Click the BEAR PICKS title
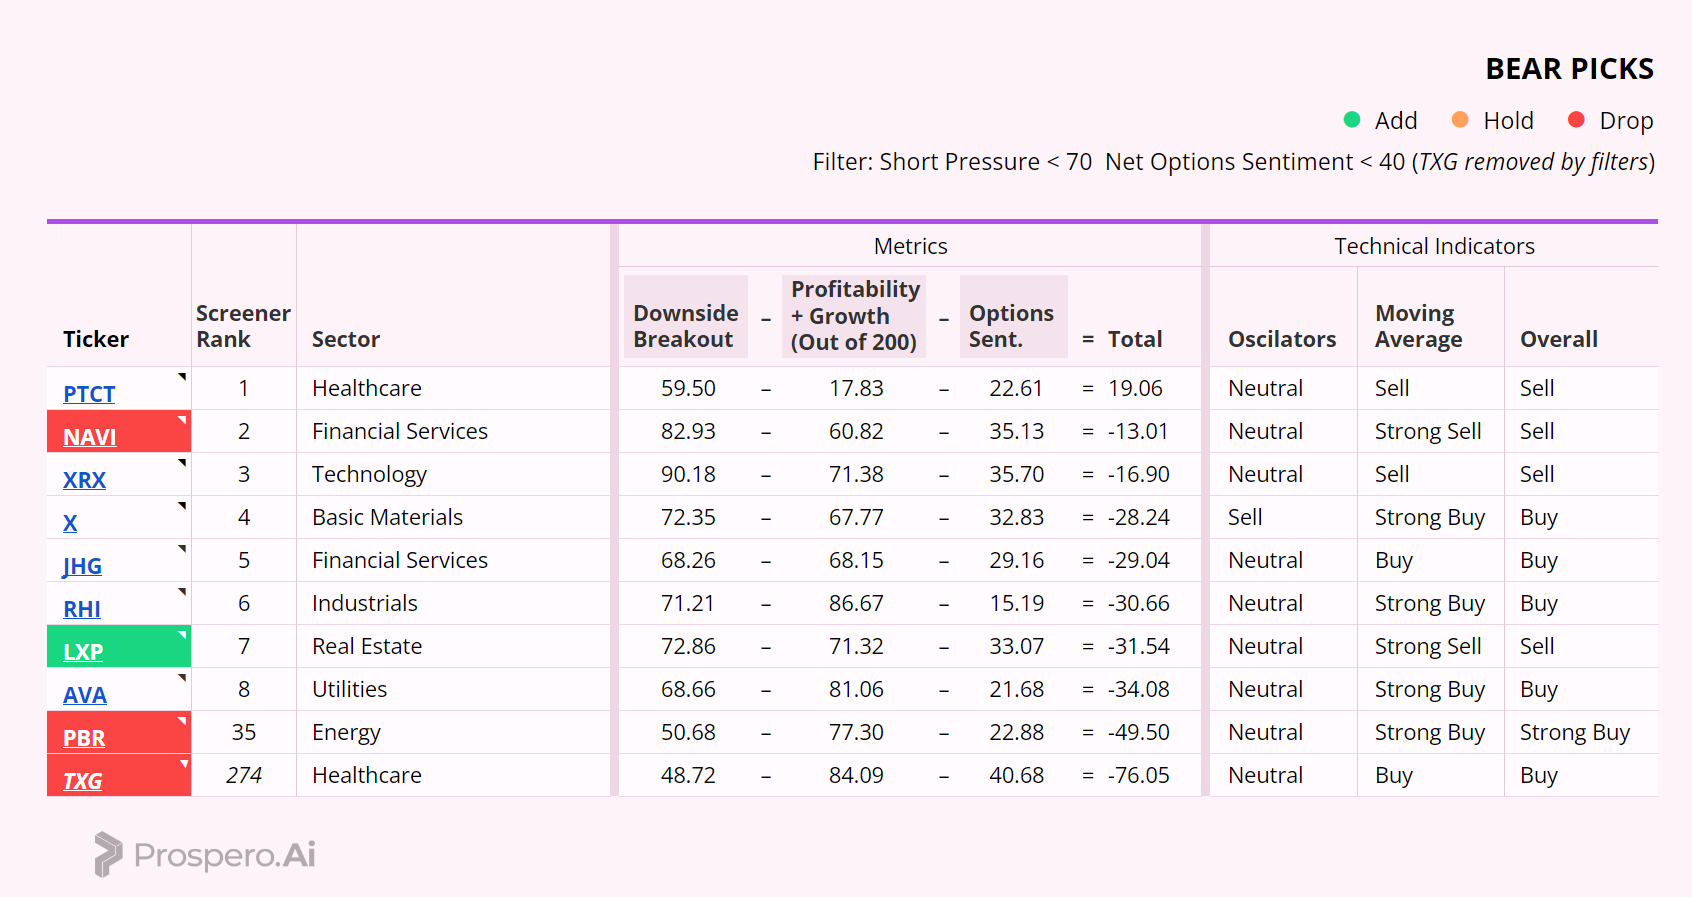Image resolution: width=1692 pixels, height=897 pixels. point(1569,69)
